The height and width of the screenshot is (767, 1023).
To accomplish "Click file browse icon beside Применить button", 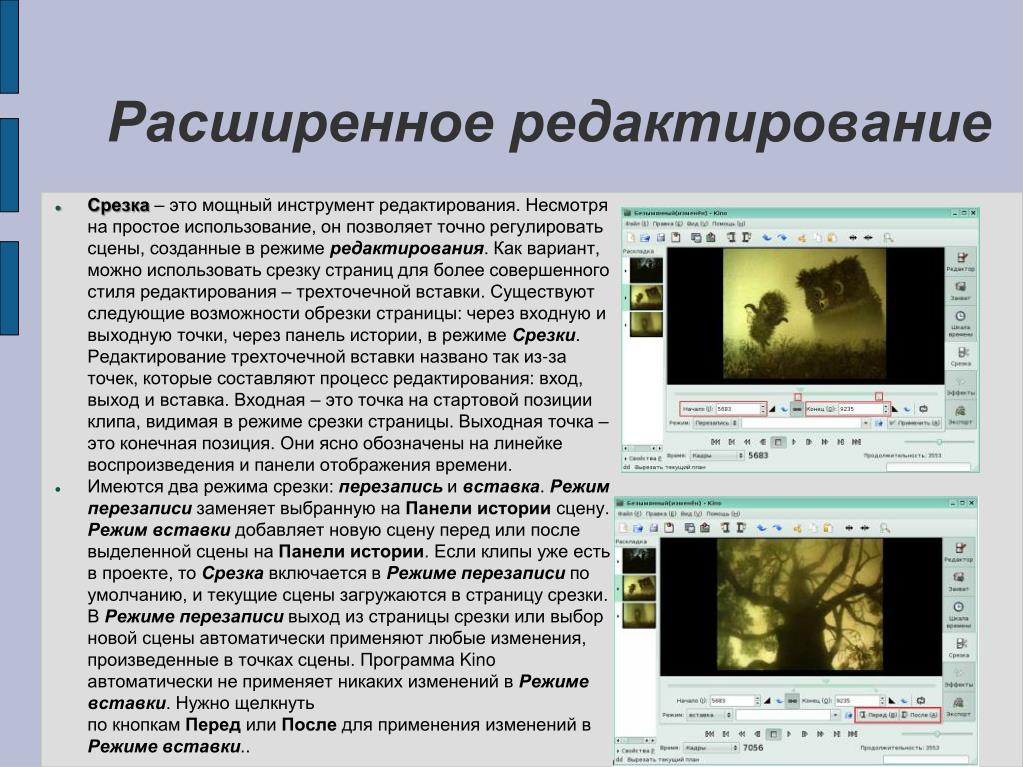I will [x=879, y=423].
